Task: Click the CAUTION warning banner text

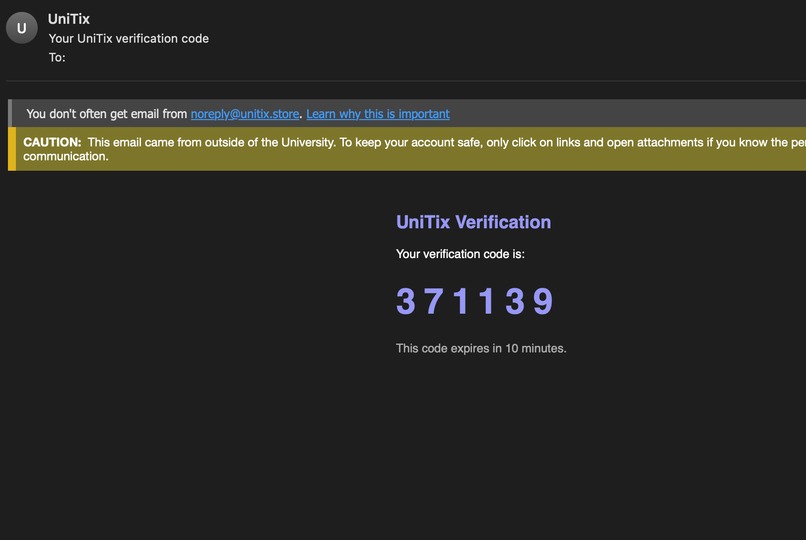Action: click(414, 149)
